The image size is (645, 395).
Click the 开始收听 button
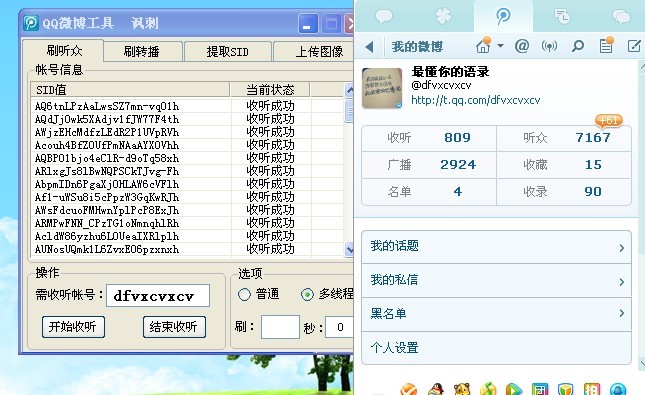coord(73,327)
